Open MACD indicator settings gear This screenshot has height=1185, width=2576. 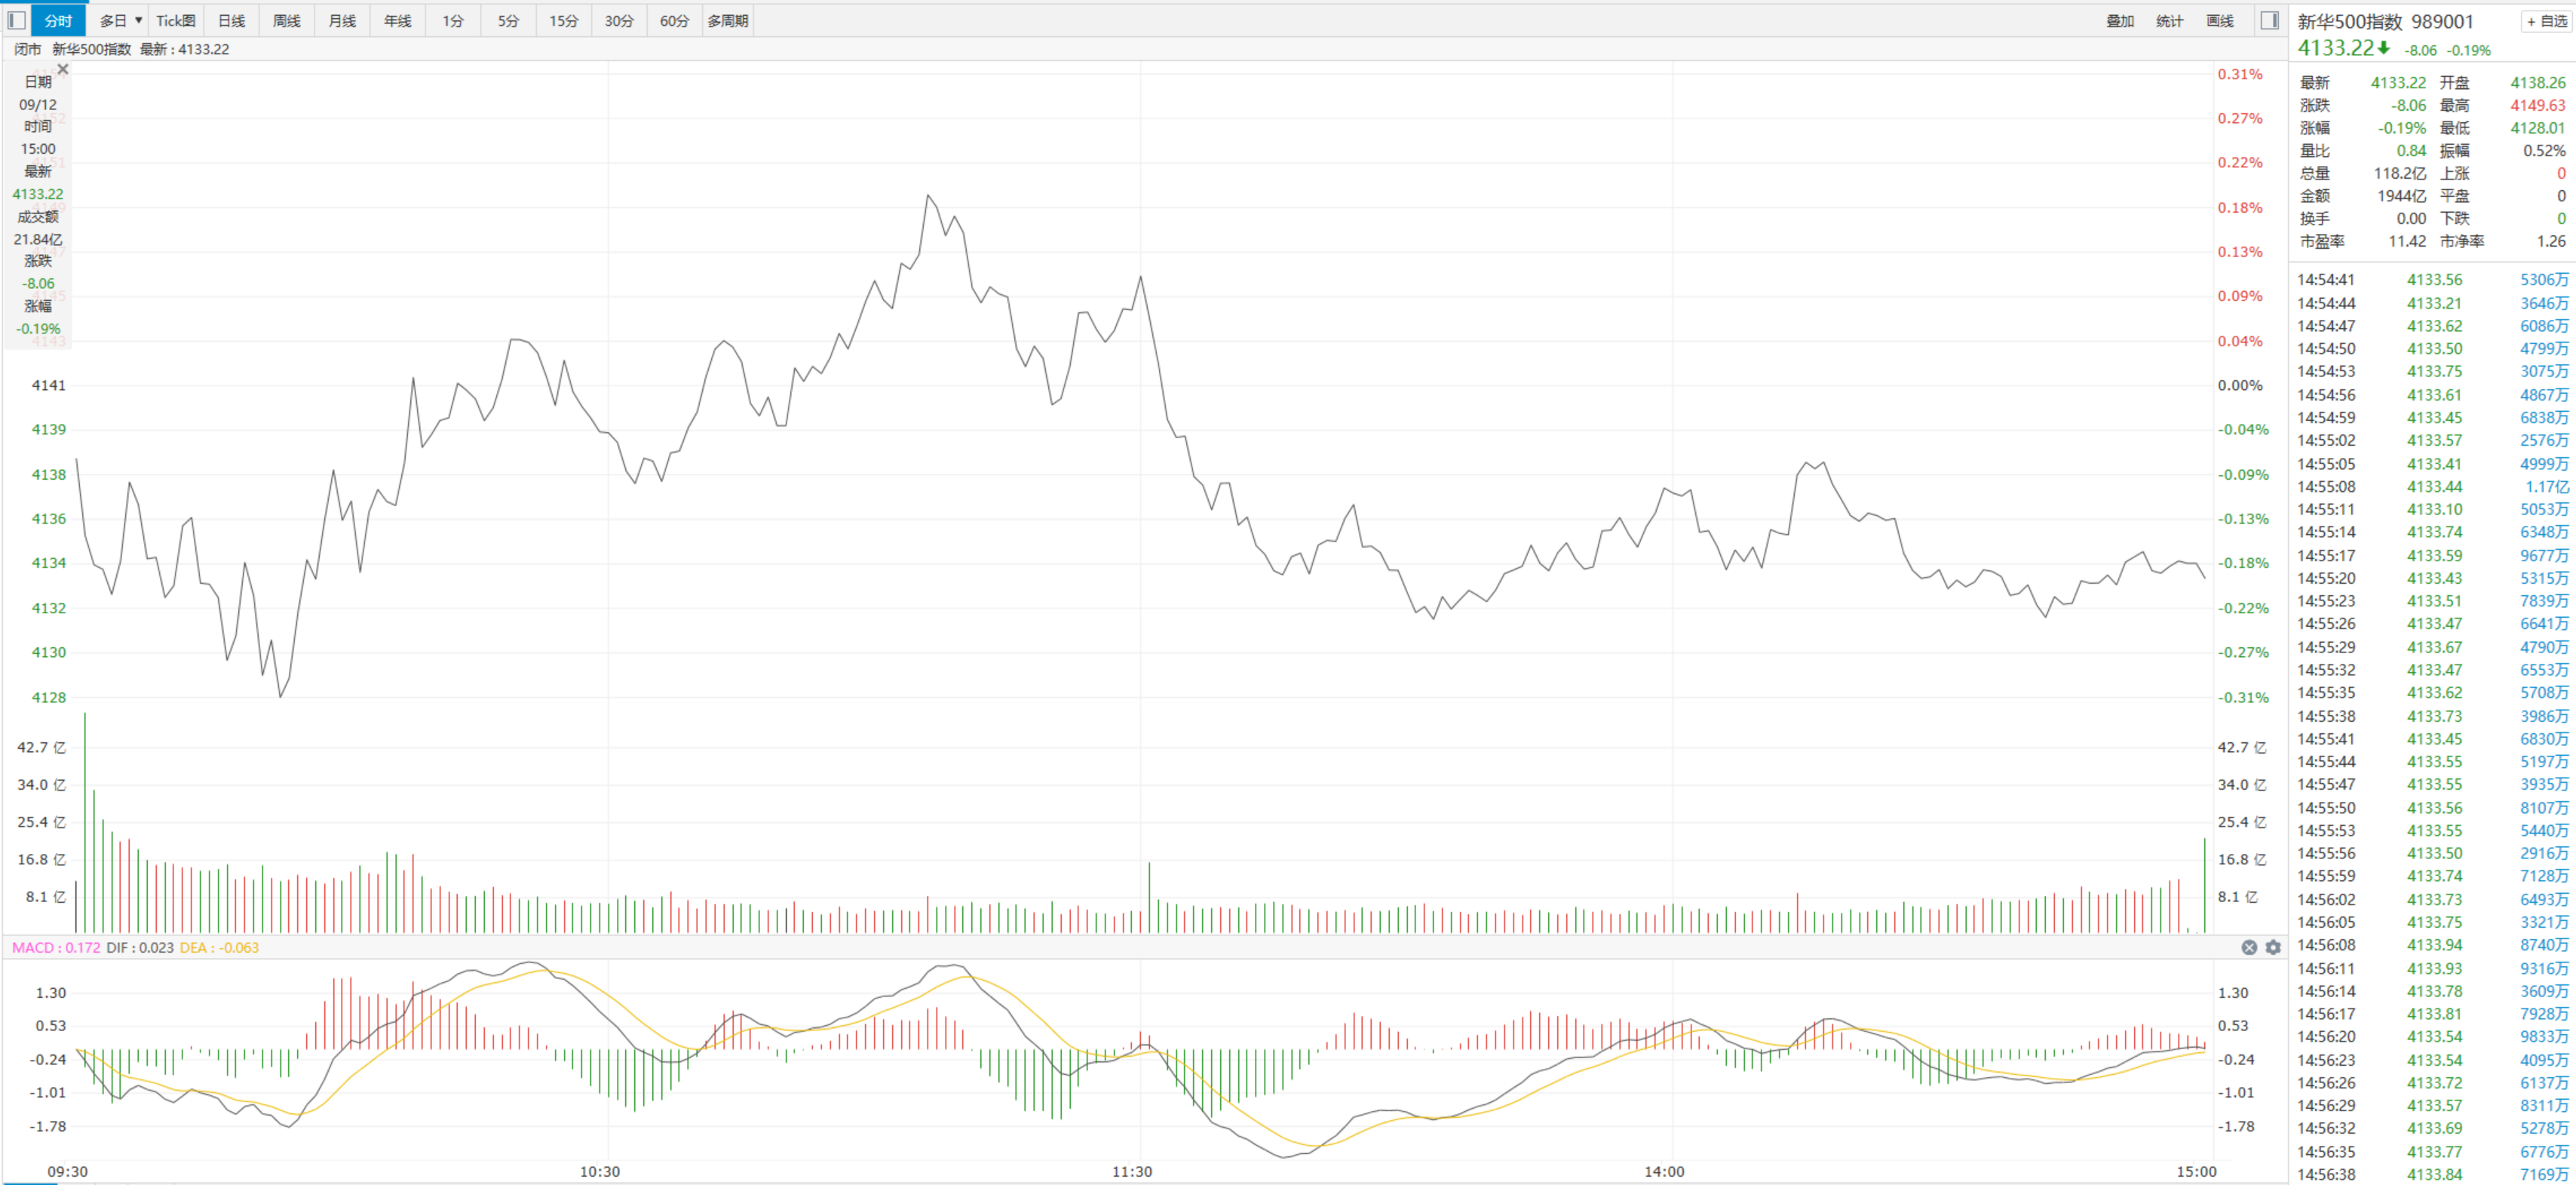click(x=2273, y=947)
